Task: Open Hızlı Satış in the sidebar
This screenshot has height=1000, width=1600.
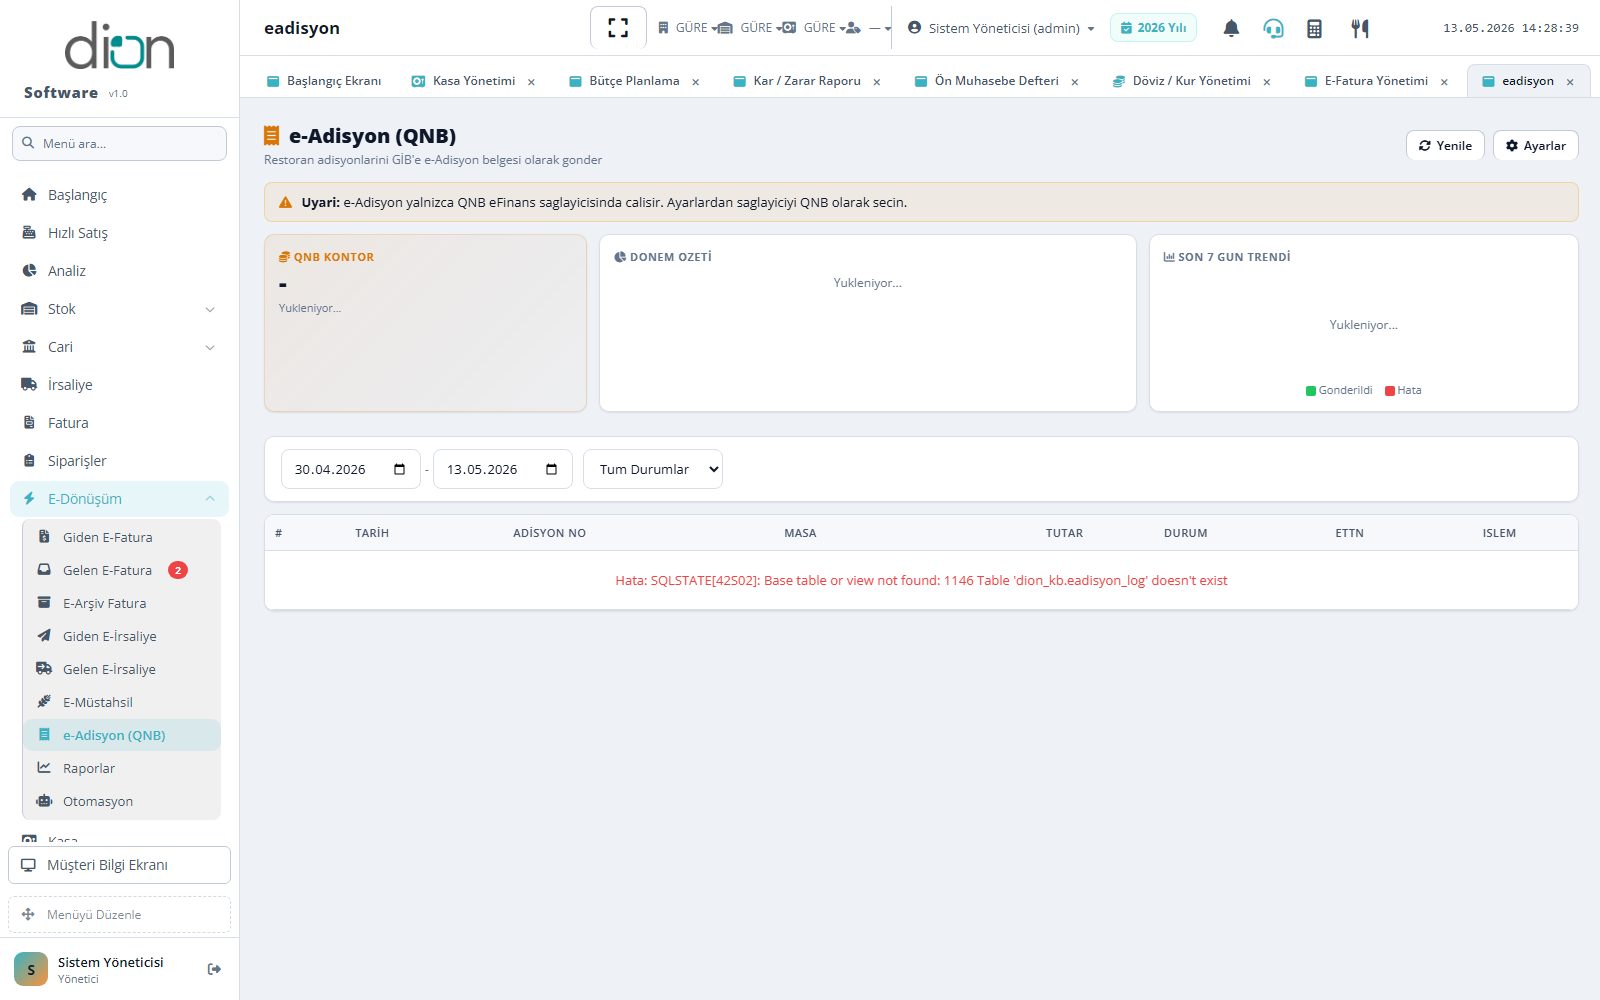Action: point(120,233)
